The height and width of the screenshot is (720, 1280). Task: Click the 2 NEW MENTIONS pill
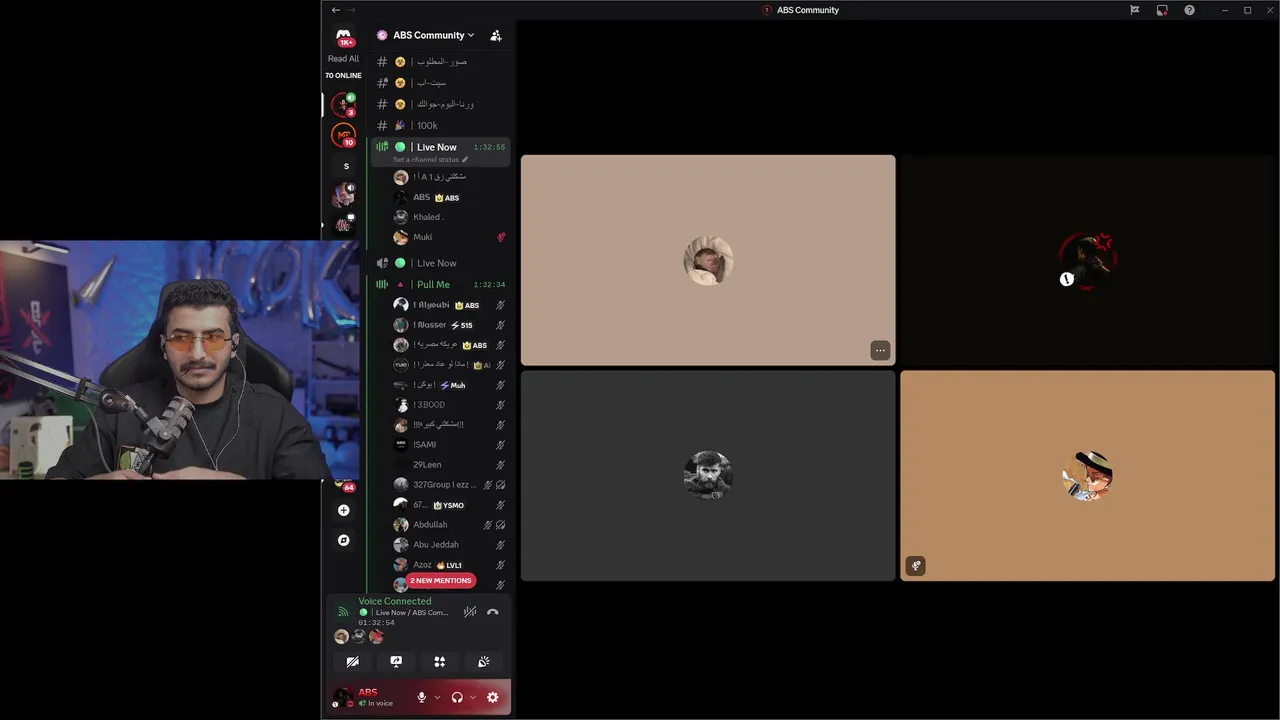441,580
